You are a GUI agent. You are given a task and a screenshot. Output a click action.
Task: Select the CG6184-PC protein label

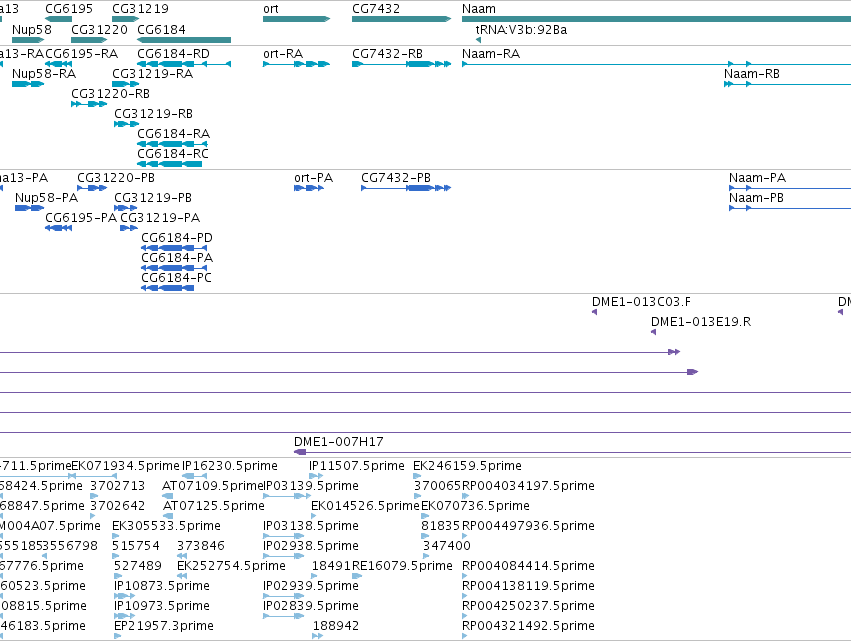[176, 278]
